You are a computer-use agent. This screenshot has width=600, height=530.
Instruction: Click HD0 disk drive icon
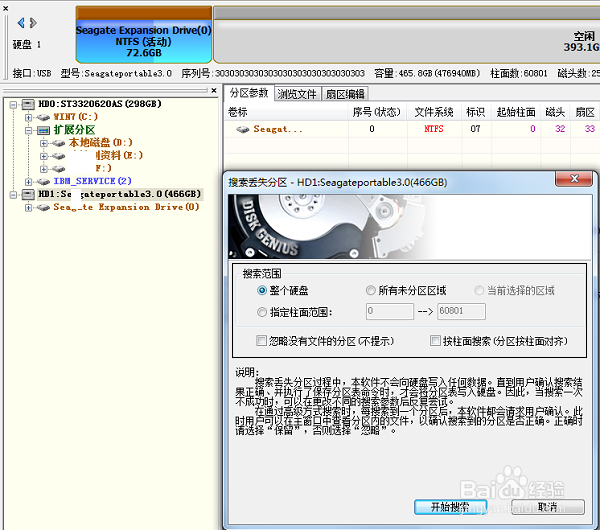[28, 104]
